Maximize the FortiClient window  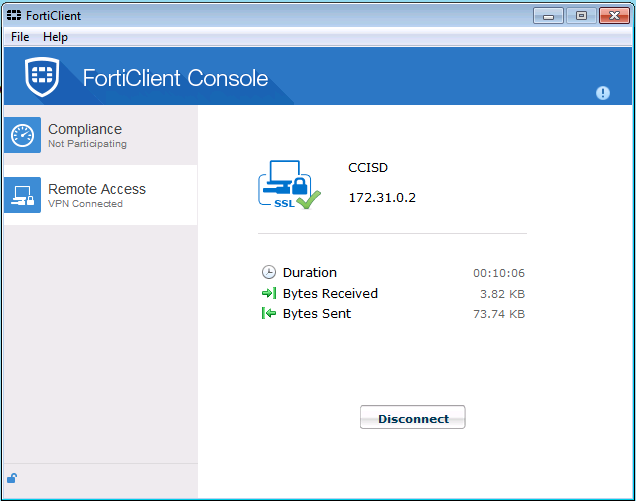581,16
